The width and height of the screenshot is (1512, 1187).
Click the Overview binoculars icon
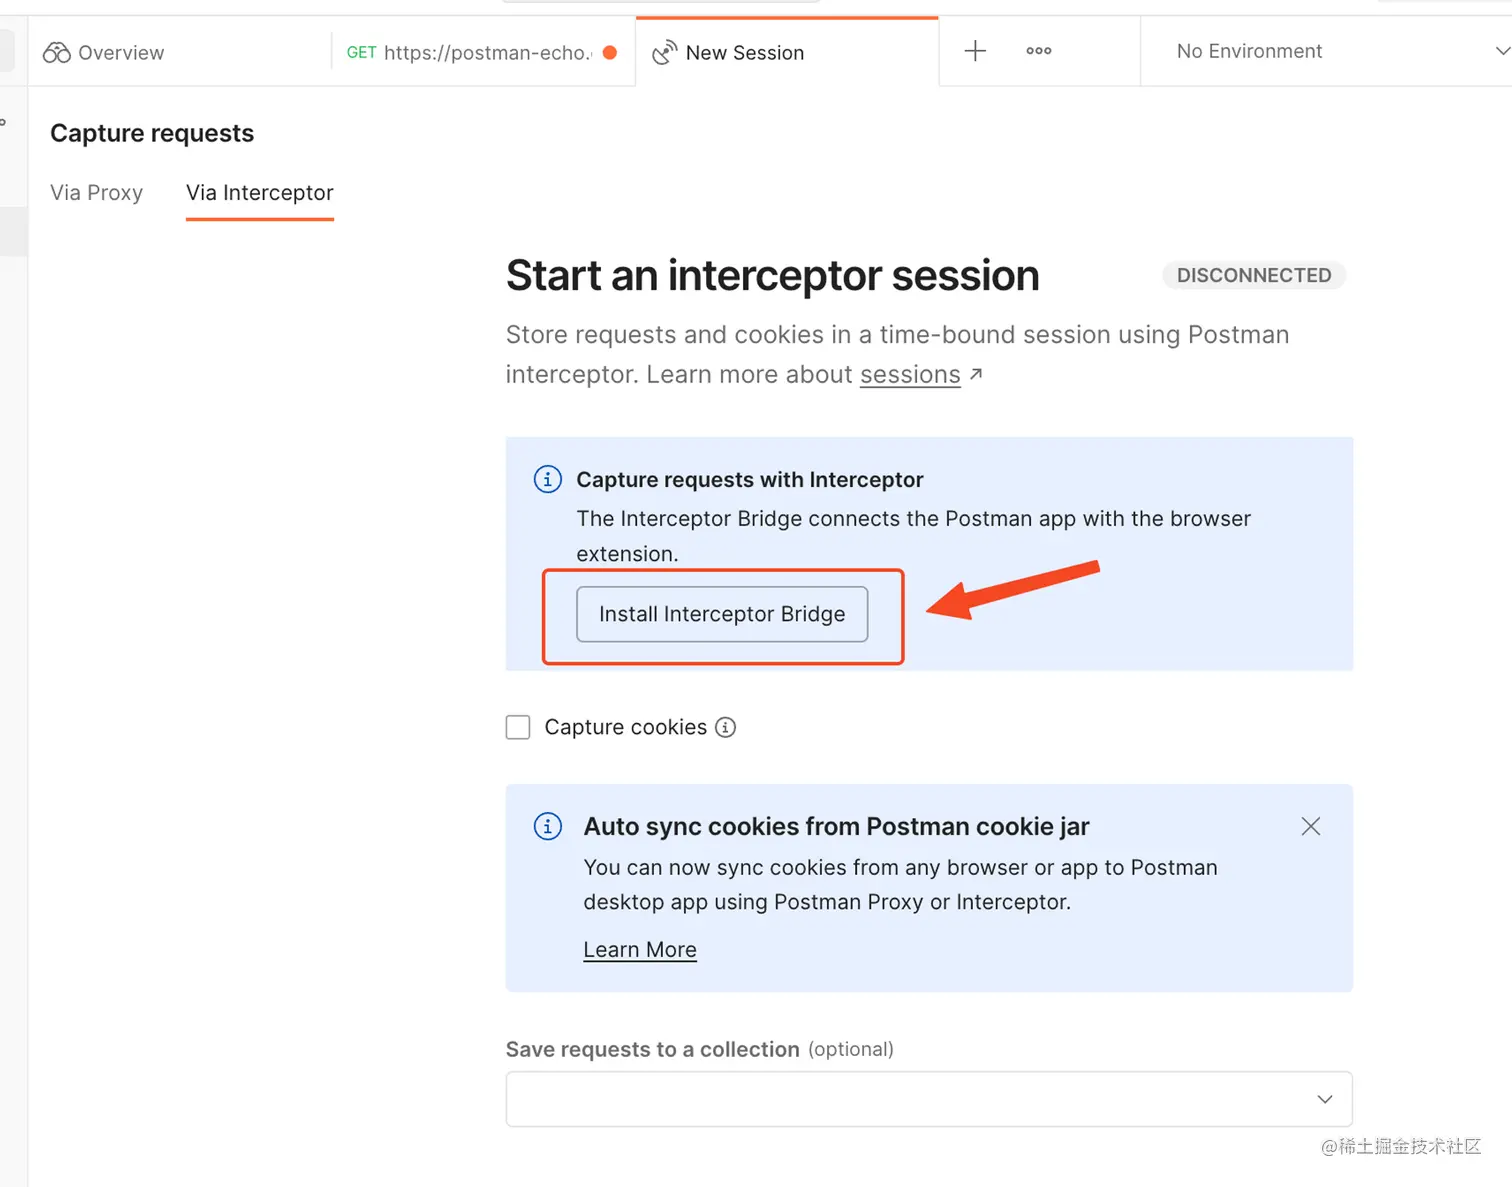tap(56, 52)
